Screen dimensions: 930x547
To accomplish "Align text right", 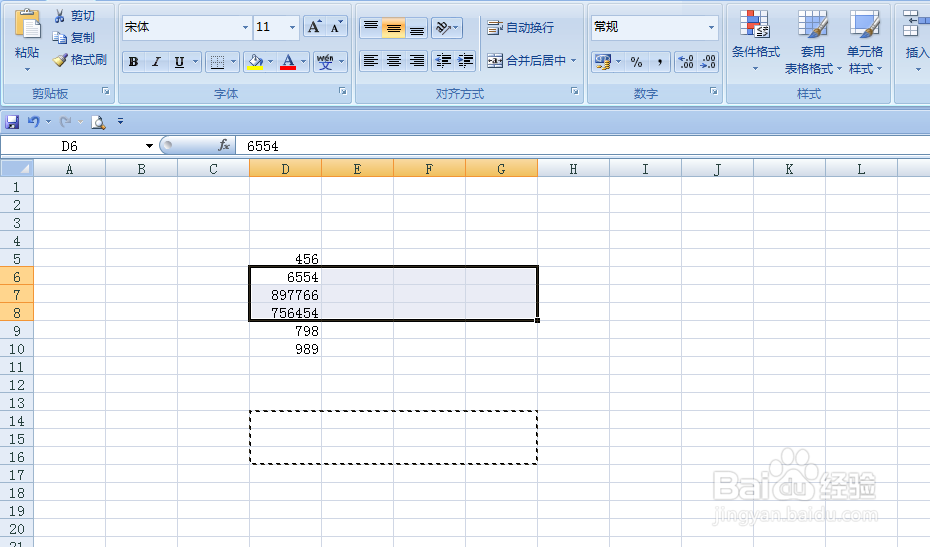I will click(417, 61).
